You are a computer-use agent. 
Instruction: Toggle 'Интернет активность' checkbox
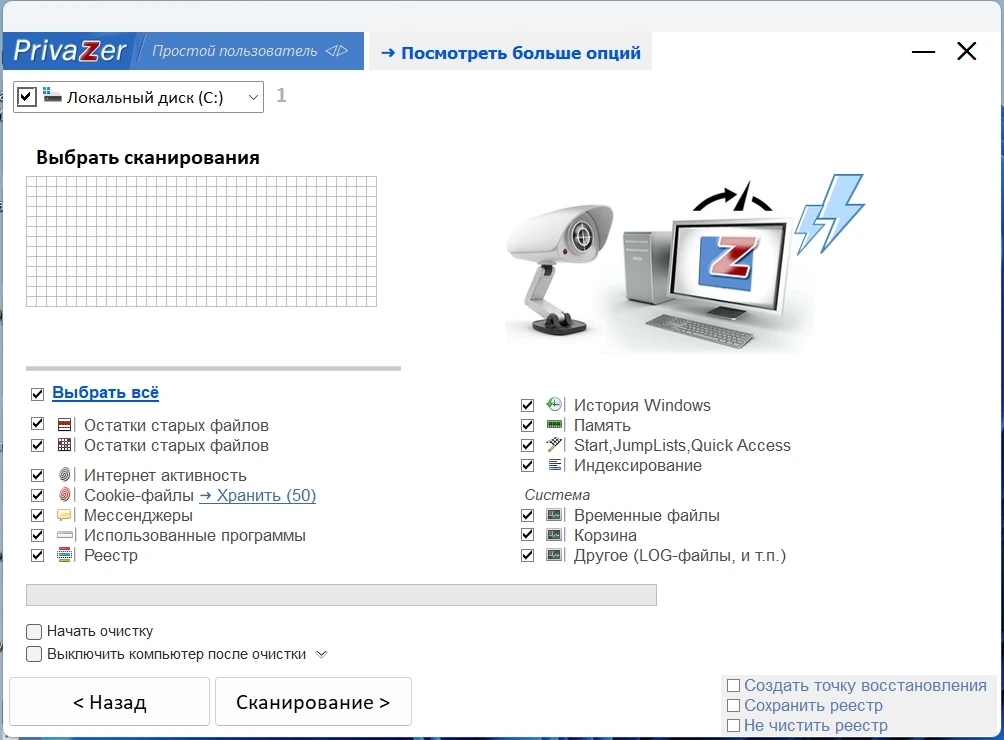pos(37,475)
